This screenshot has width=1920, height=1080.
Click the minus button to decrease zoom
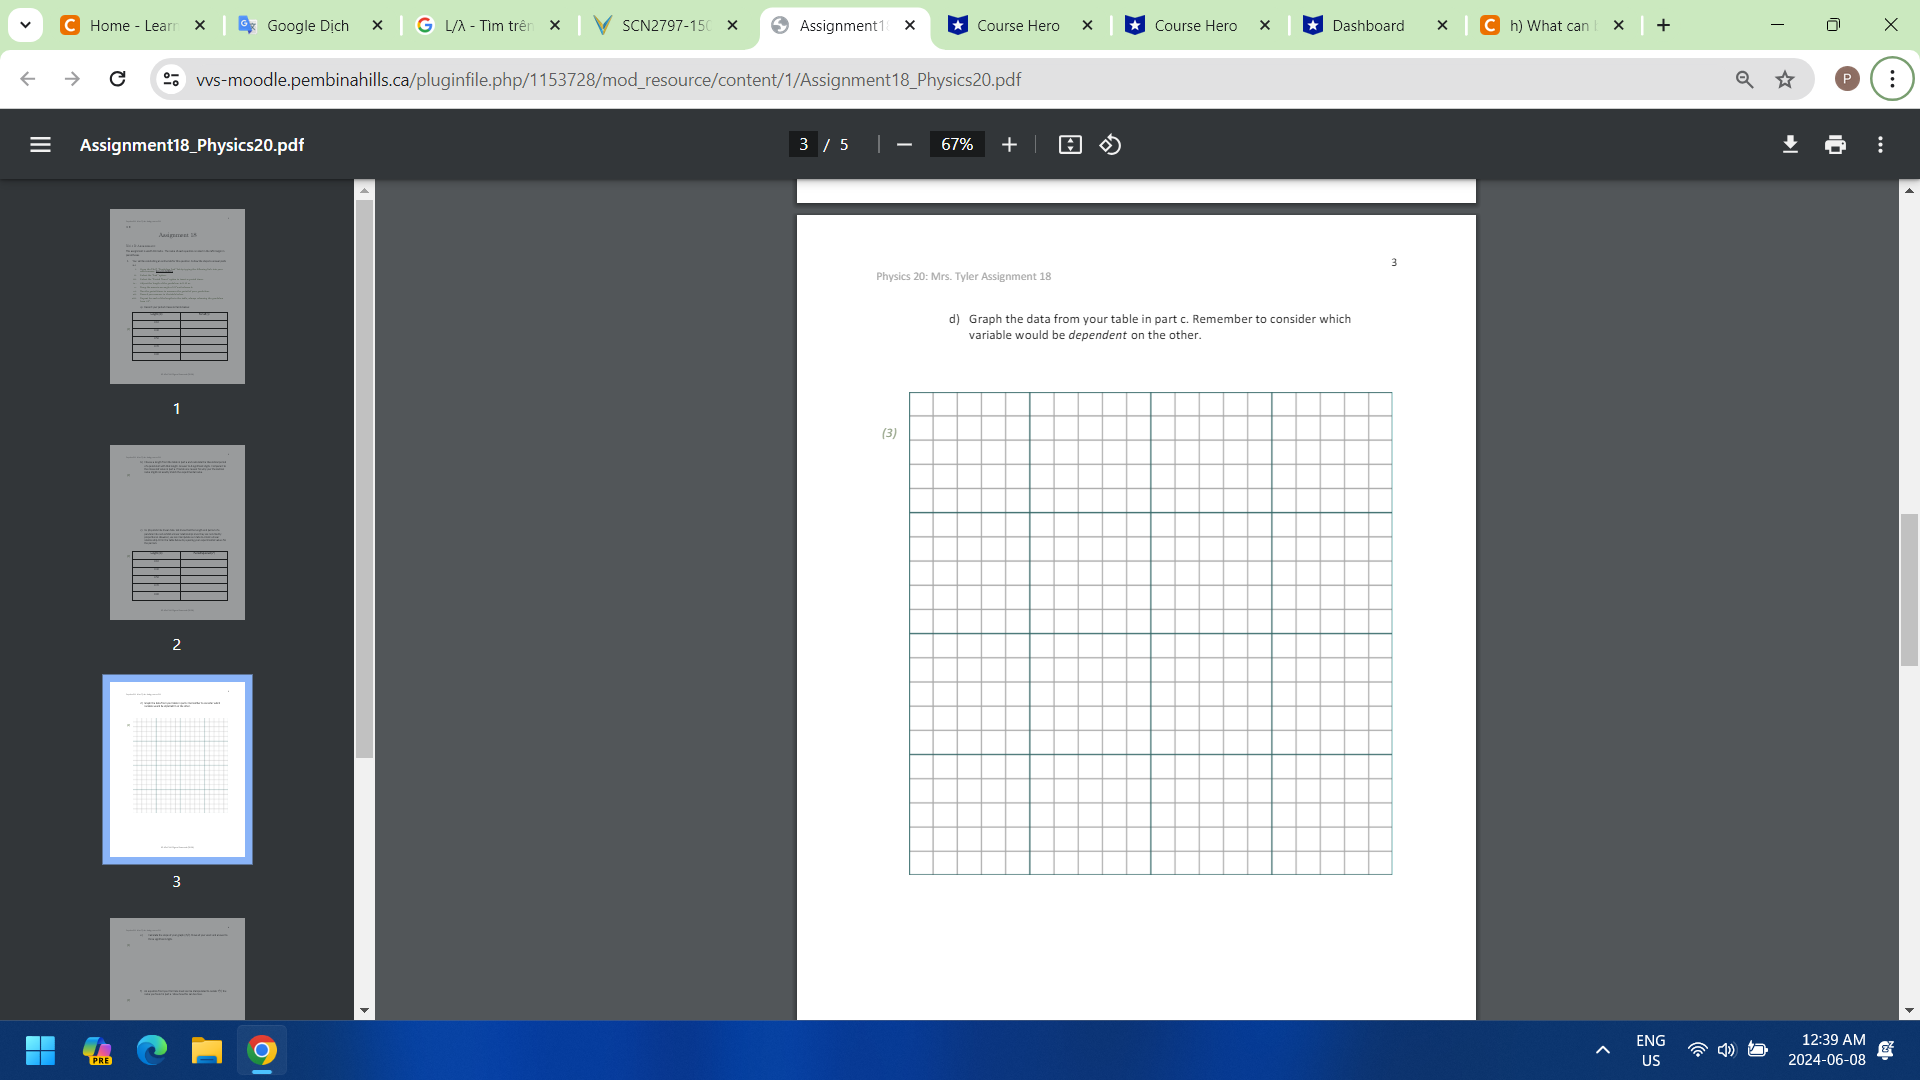click(903, 144)
